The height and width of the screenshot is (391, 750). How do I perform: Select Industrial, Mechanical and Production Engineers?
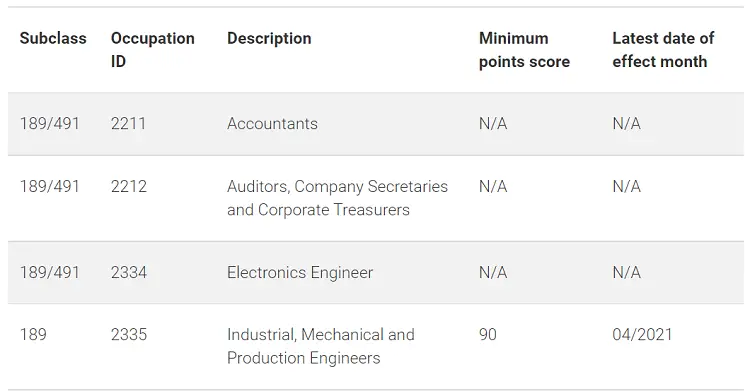[320, 346]
